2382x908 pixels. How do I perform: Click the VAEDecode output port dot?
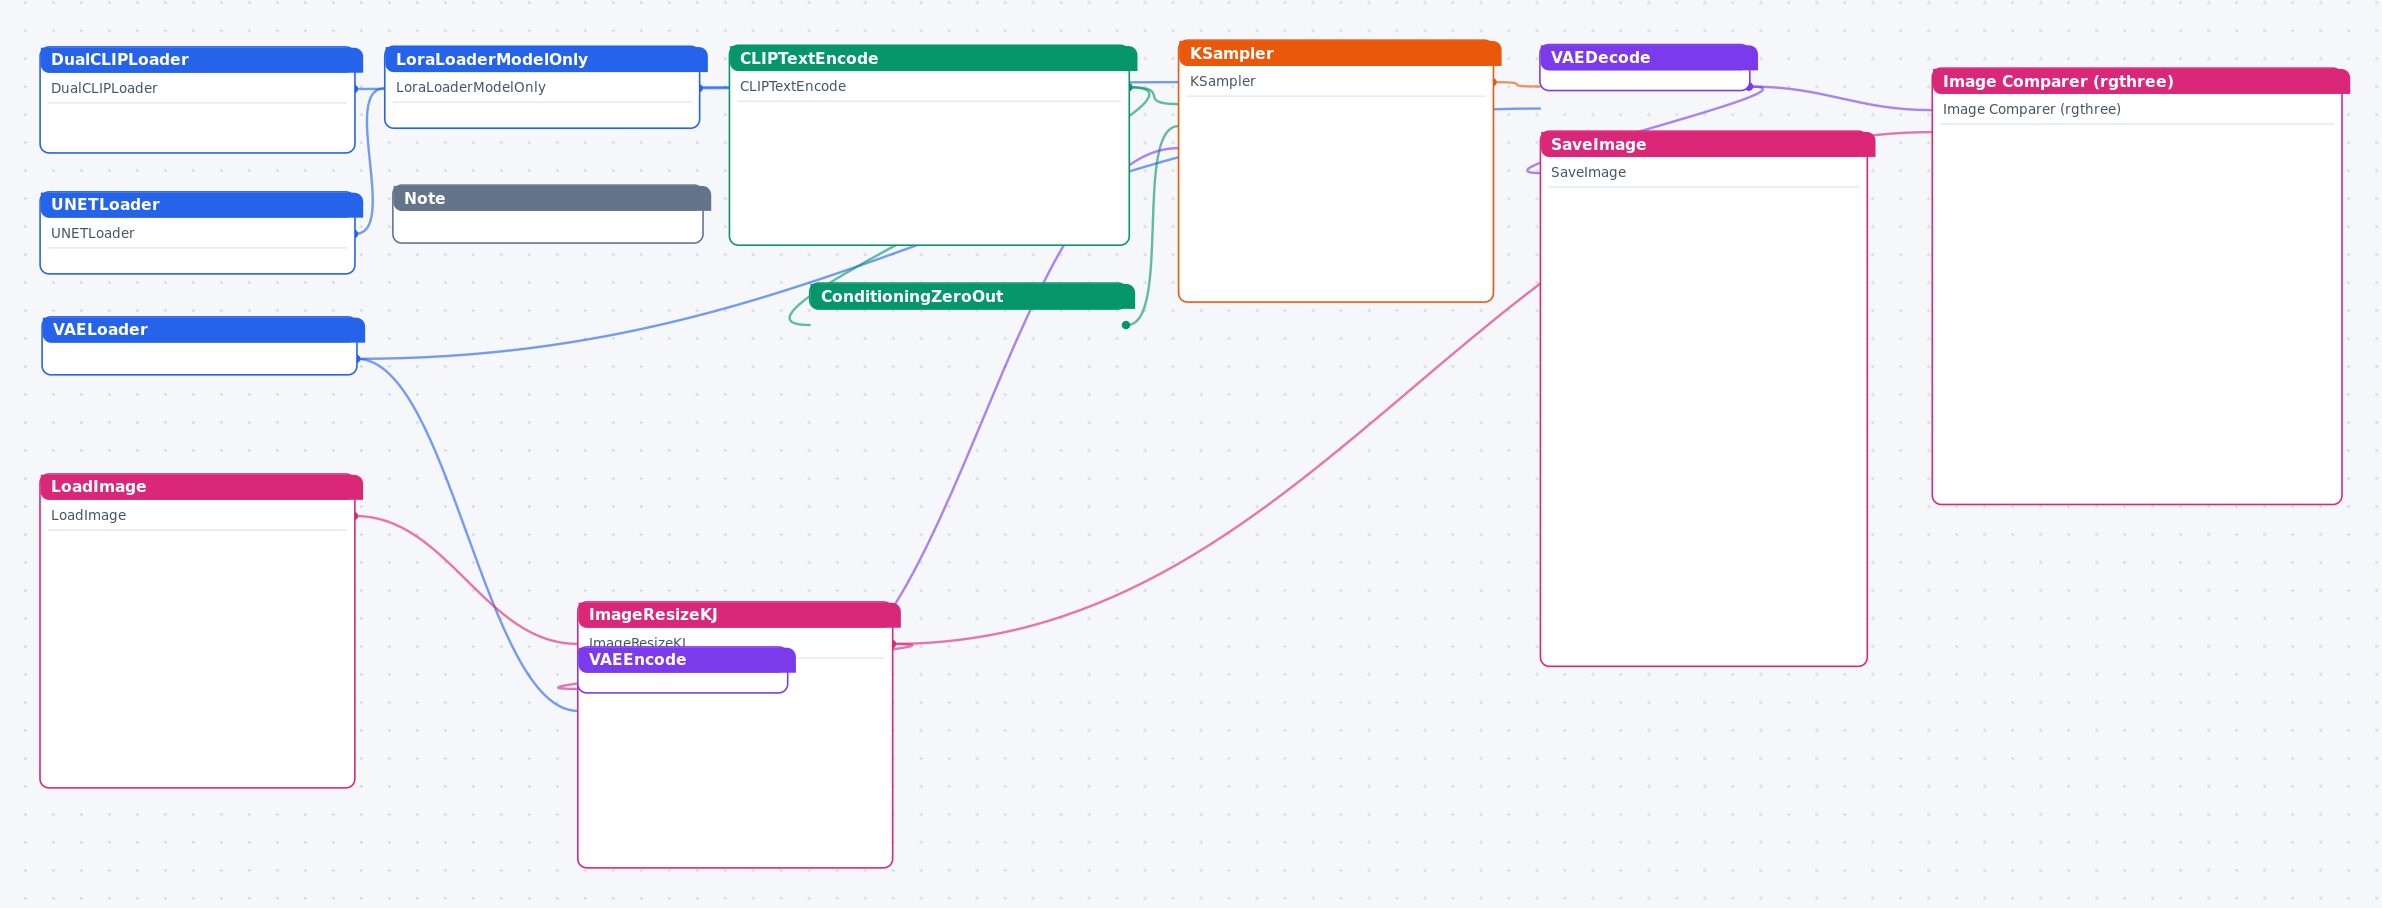[x=1750, y=87]
